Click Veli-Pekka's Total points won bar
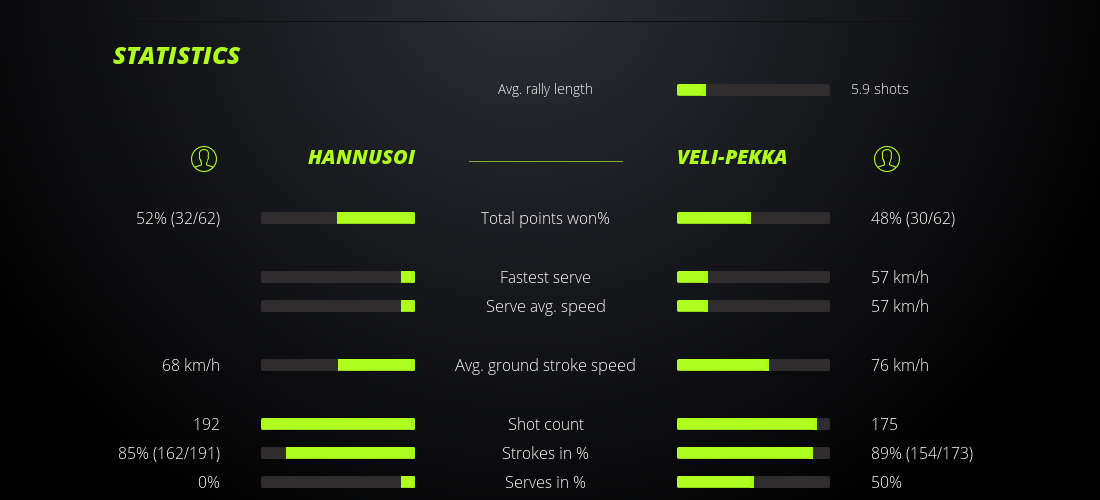Screen dimensions: 1100x500 click(x=753, y=218)
